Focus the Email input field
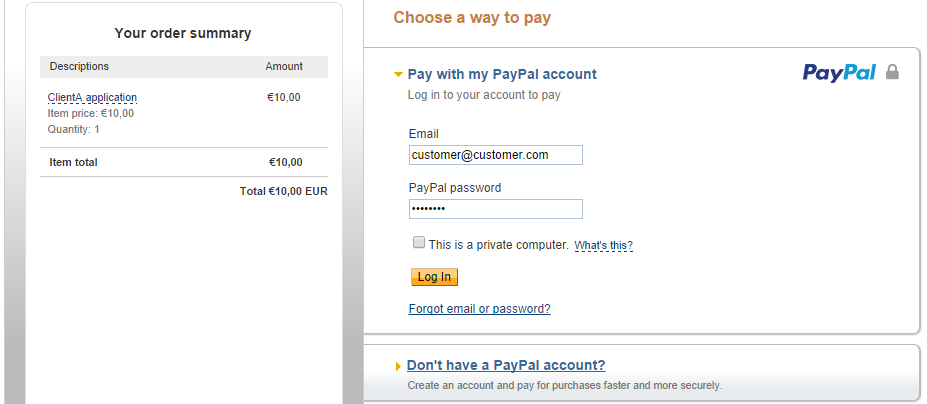The image size is (927, 404). click(495, 155)
